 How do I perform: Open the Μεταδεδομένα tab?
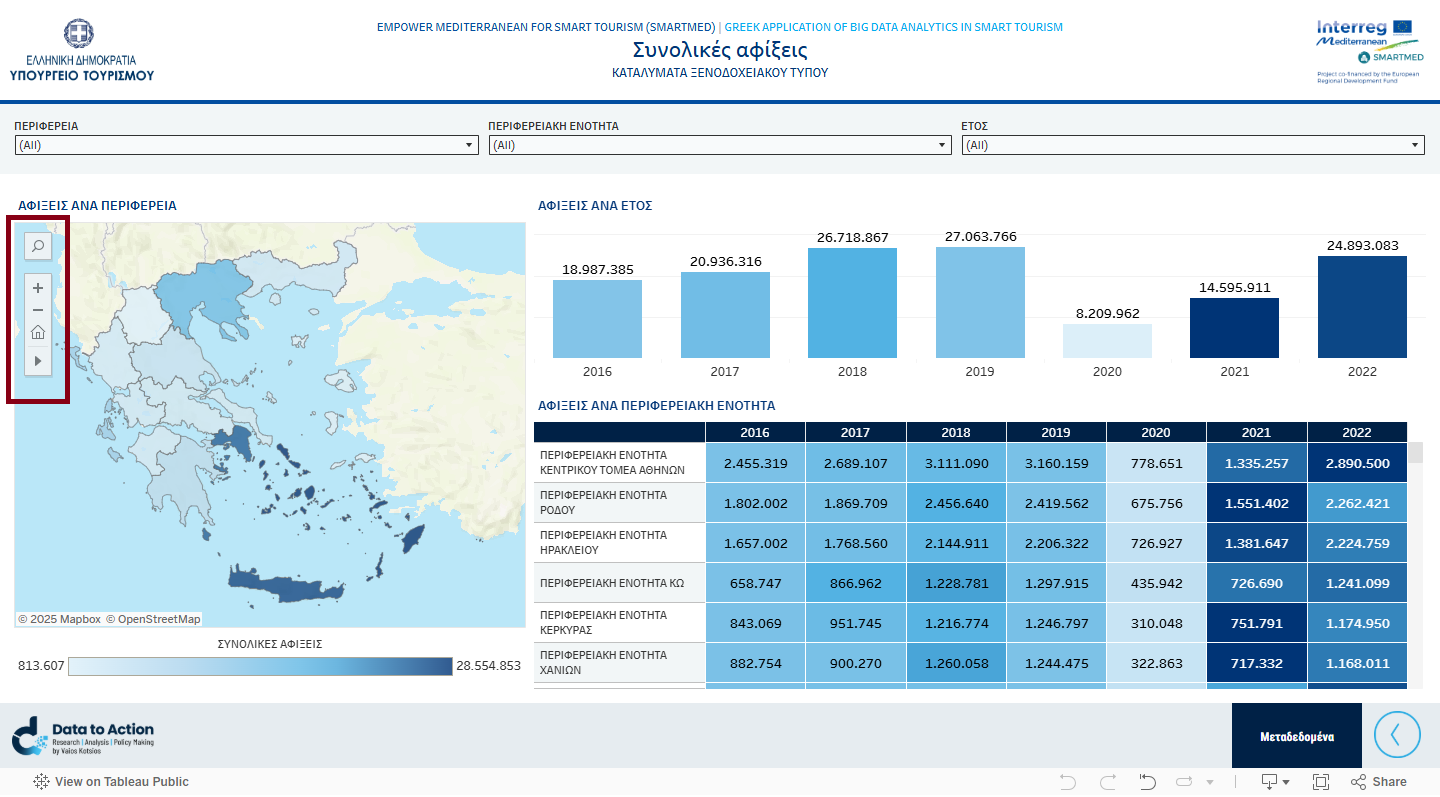[1296, 736]
